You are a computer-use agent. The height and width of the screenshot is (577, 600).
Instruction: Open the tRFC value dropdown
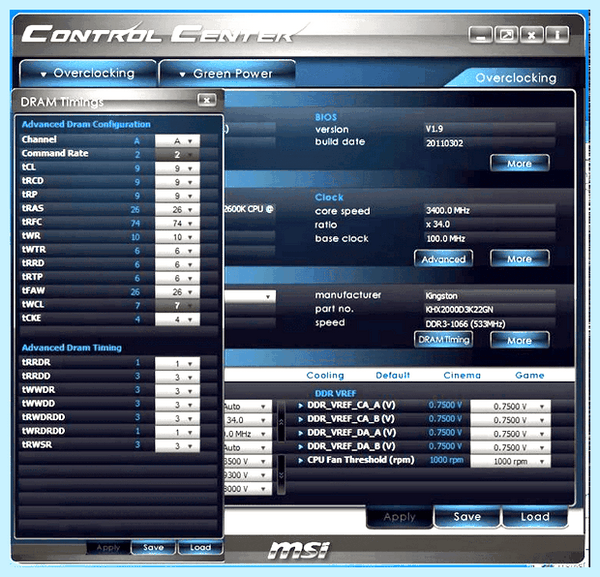point(177,223)
